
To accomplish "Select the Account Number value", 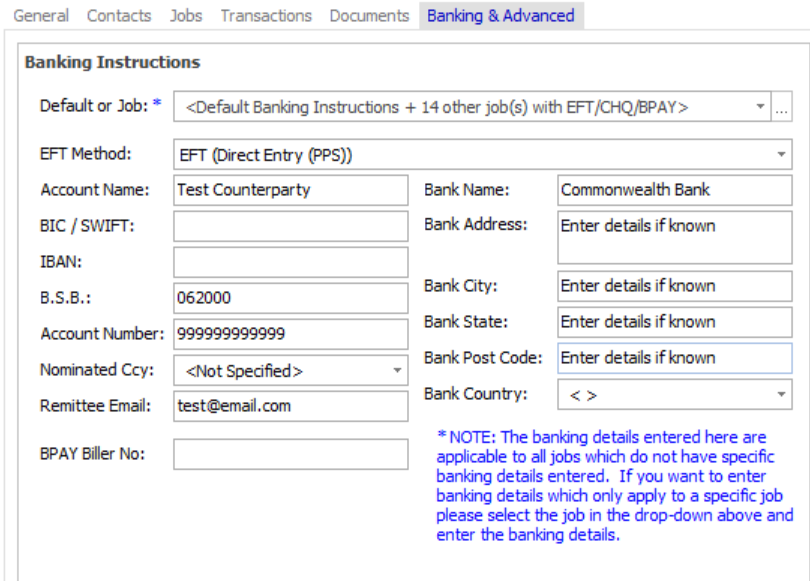I will tap(290, 334).
